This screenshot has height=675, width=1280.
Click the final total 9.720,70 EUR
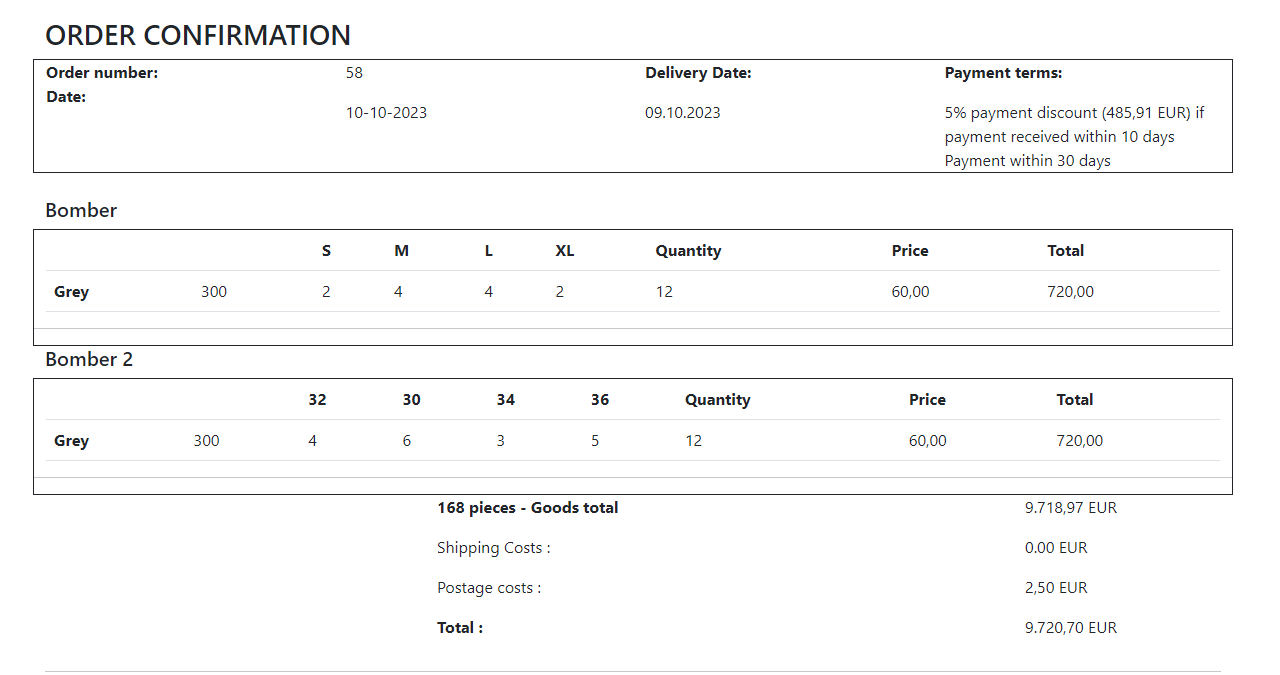tap(1070, 628)
